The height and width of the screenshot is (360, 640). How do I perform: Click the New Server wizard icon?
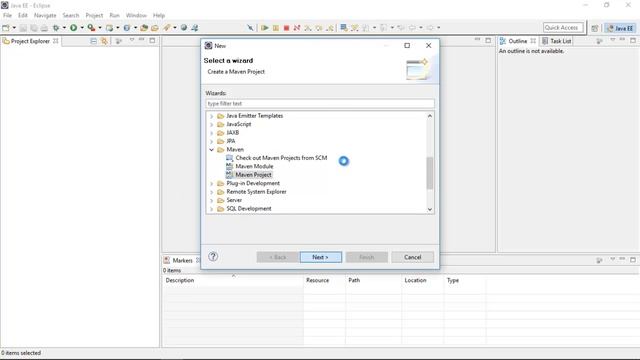(x=109, y=28)
